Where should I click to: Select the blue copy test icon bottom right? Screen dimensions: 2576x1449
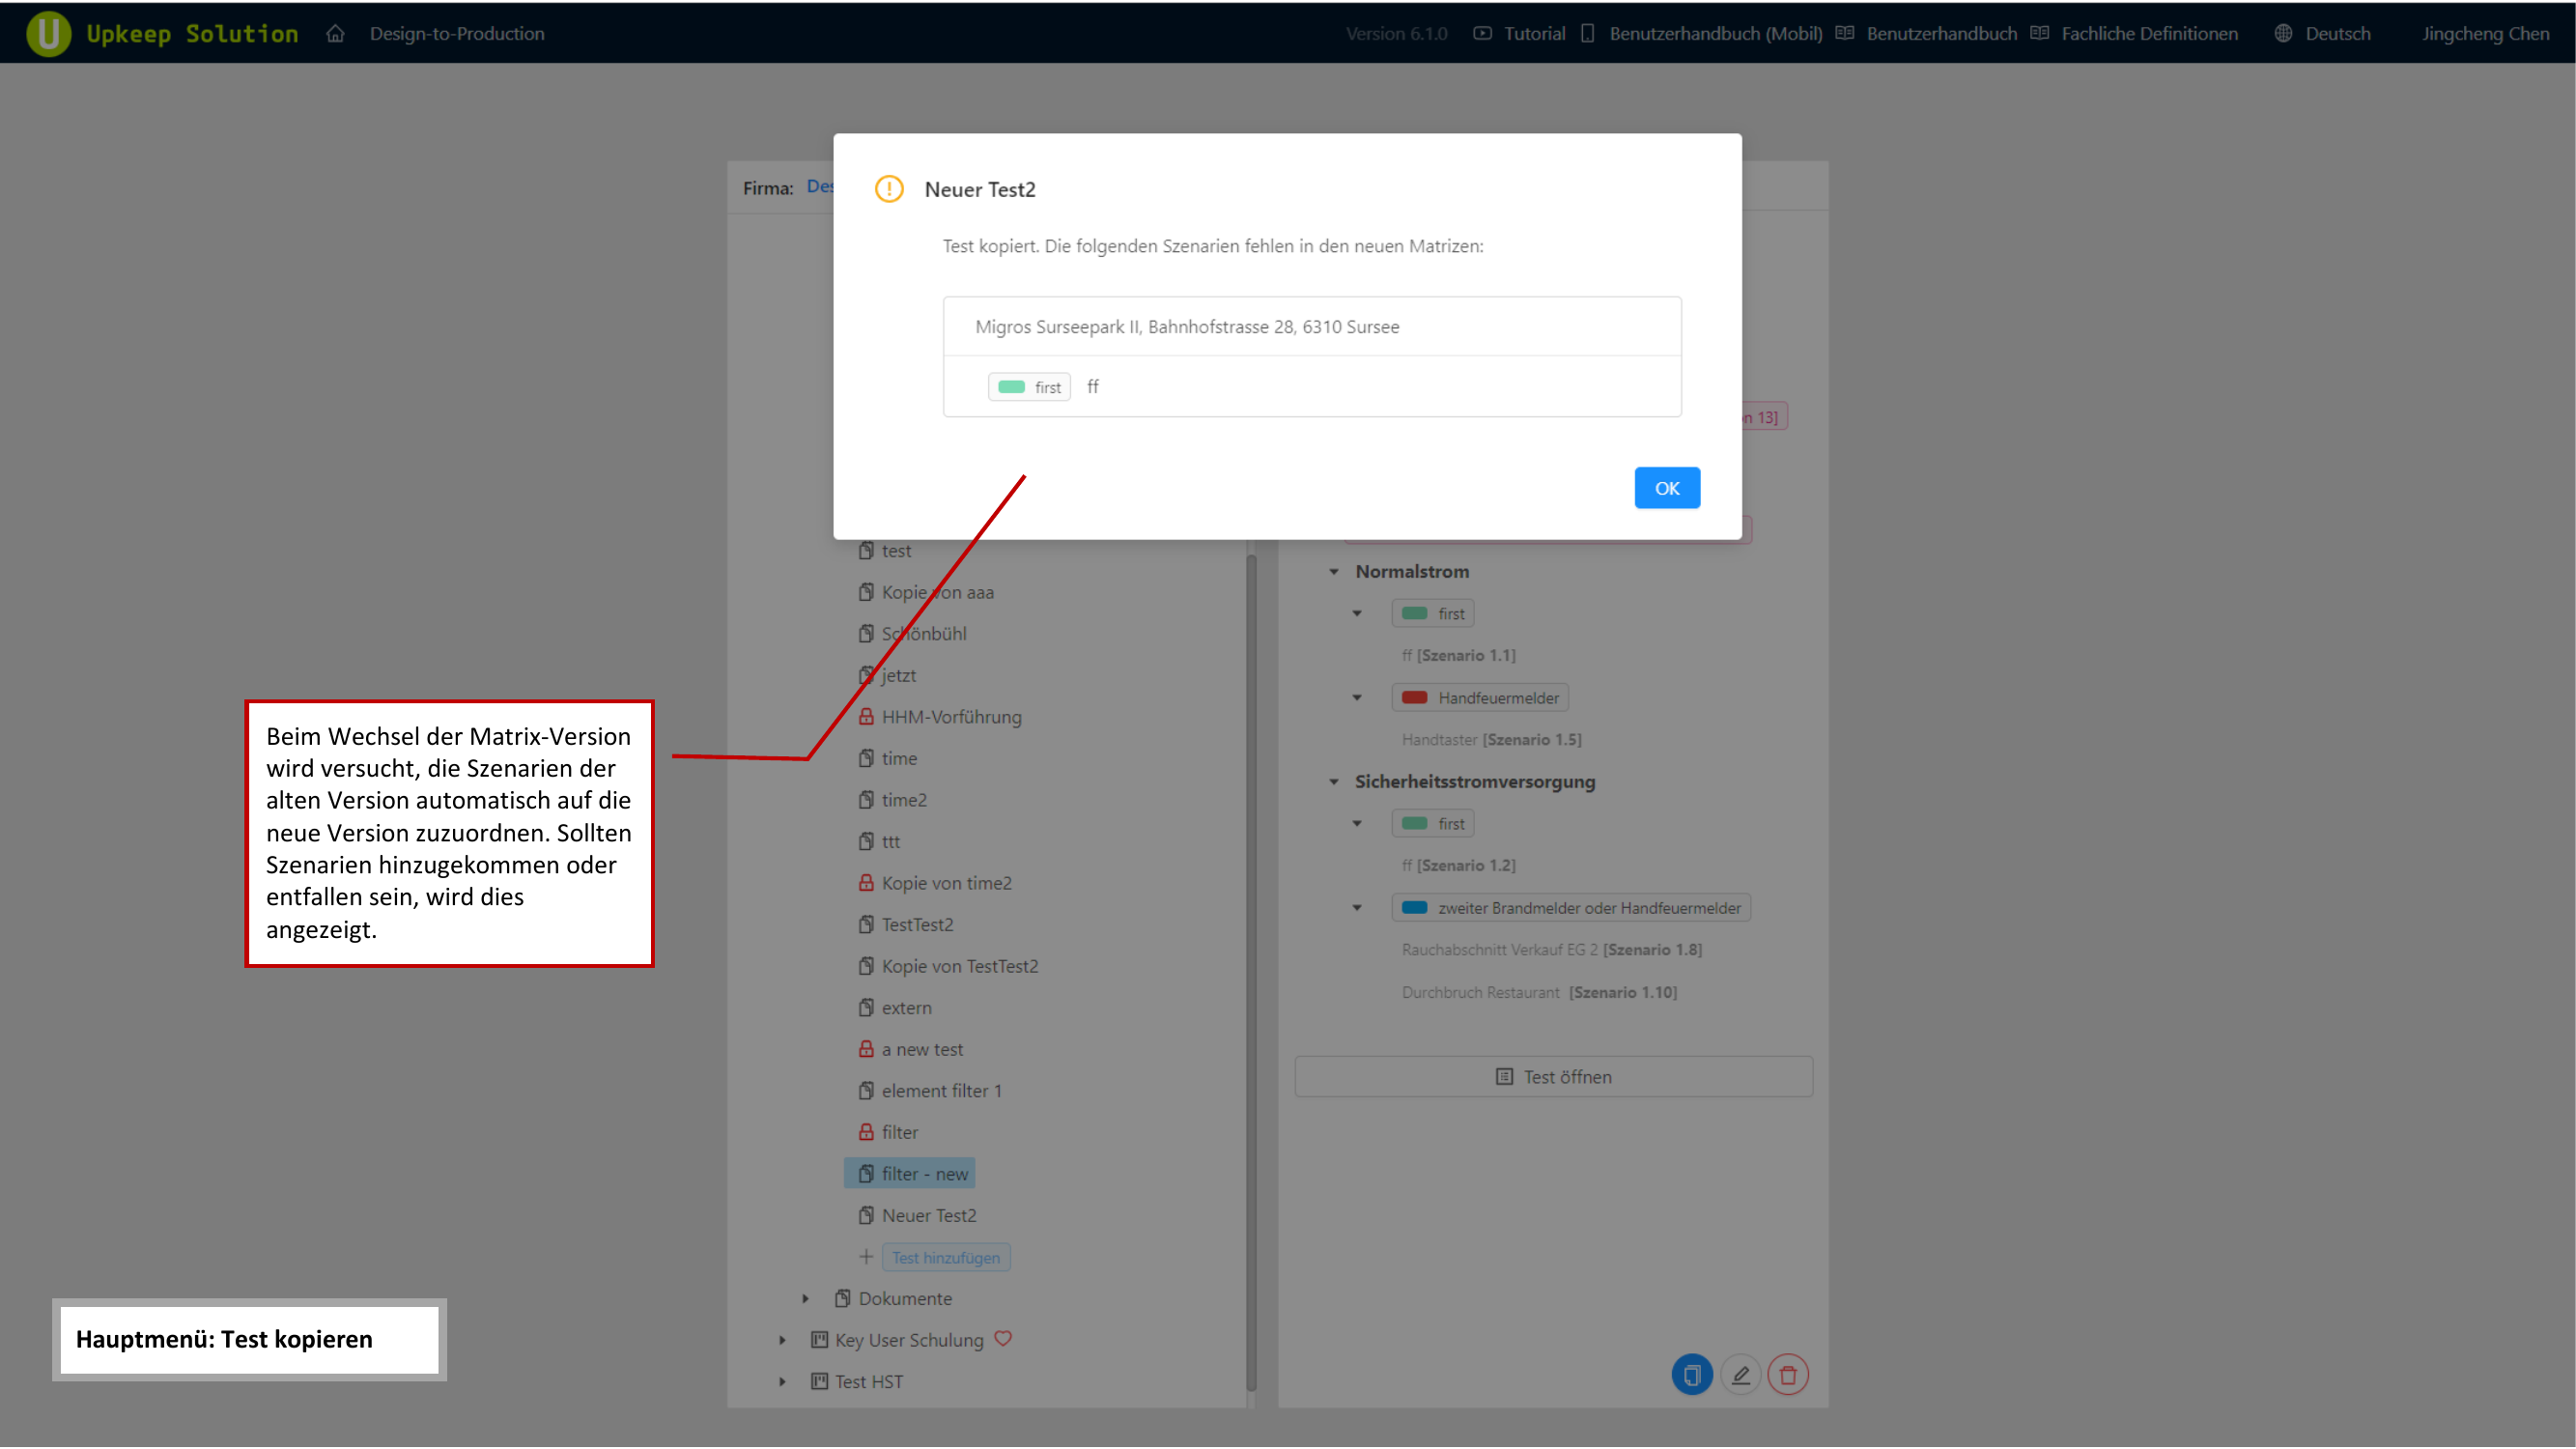pos(1692,1374)
